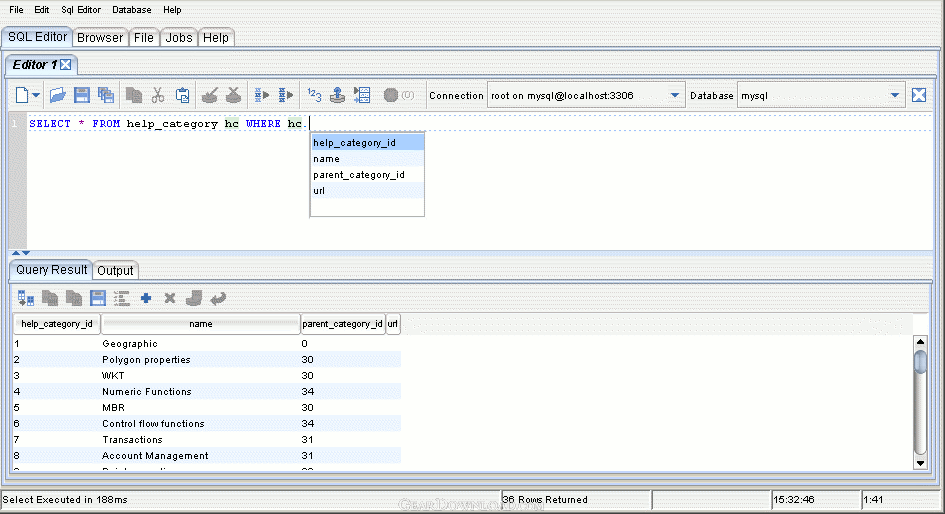Click the Cut scissors icon
The width and height of the screenshot is (945, 514).
tap(158, 95)
